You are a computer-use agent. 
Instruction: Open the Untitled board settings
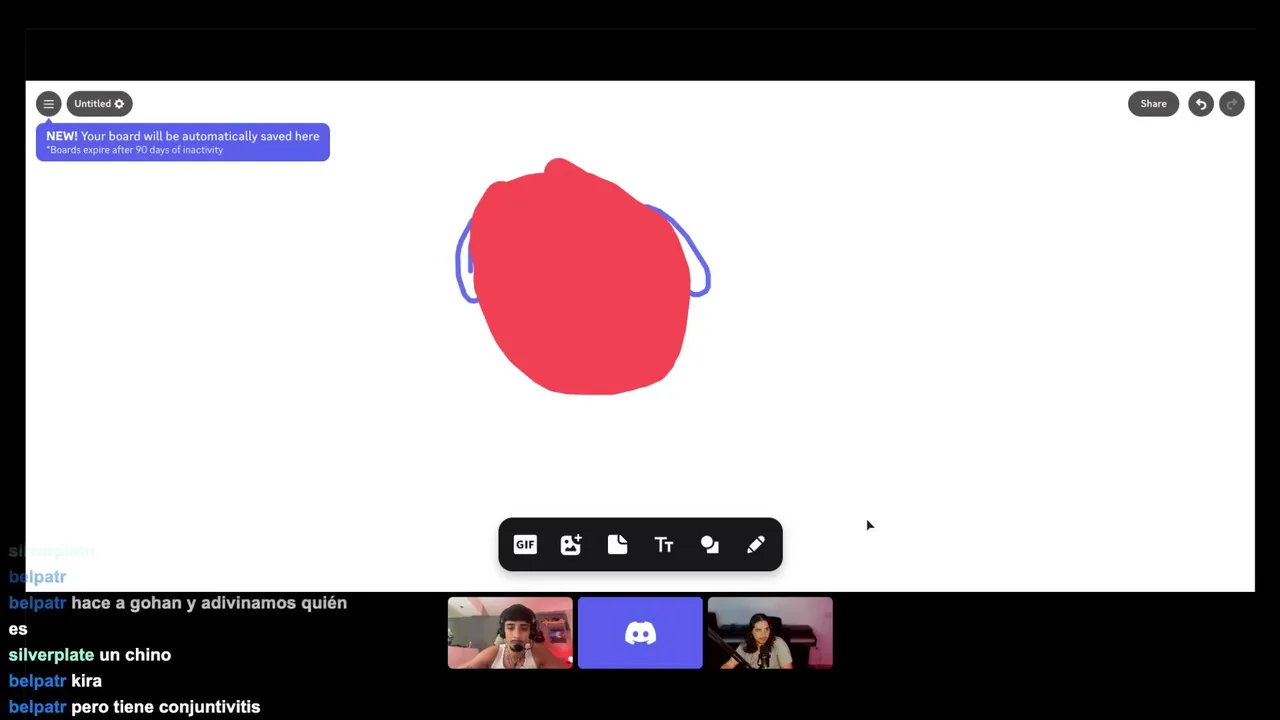tap(99, 104)
